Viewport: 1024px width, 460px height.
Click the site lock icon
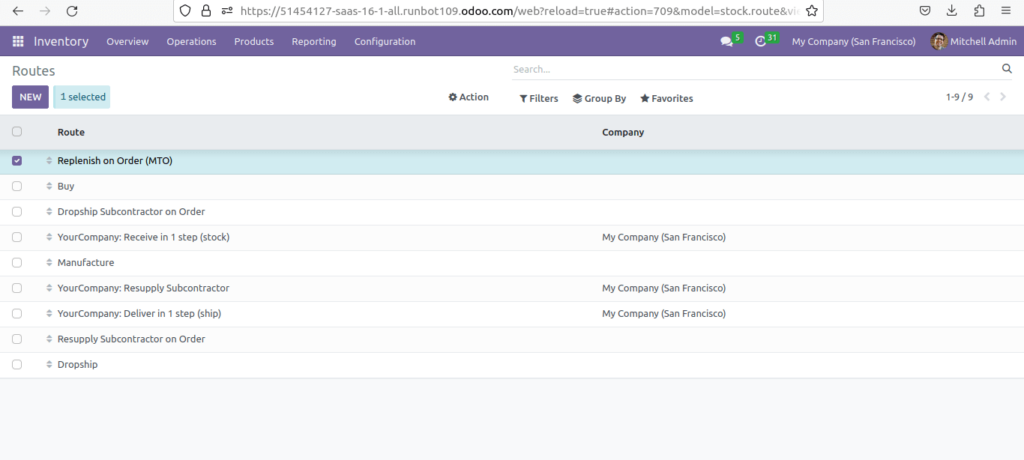pos(206,10)
